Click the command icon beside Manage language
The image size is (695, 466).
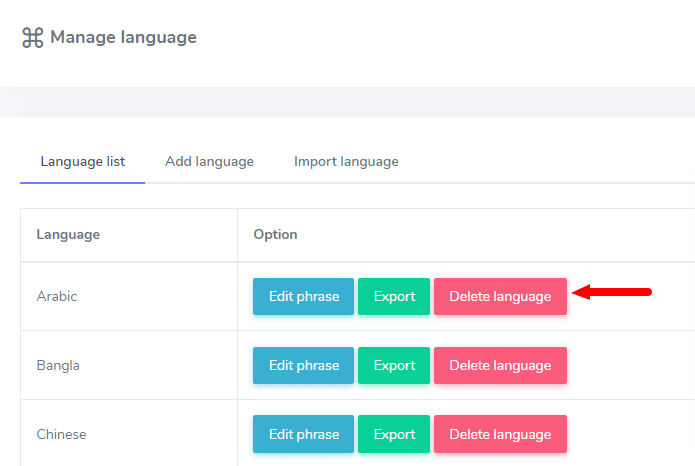(32, 38)
